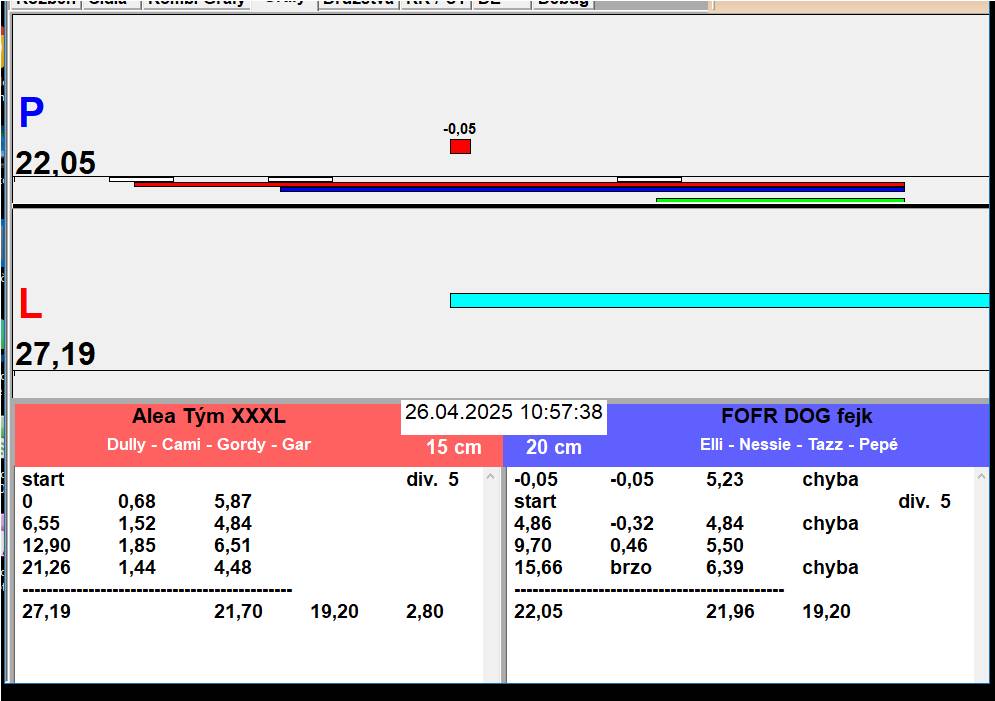Click the date and time field 26.04.2025
Viewport: 995px width, 701px height.
coord(503,412)
